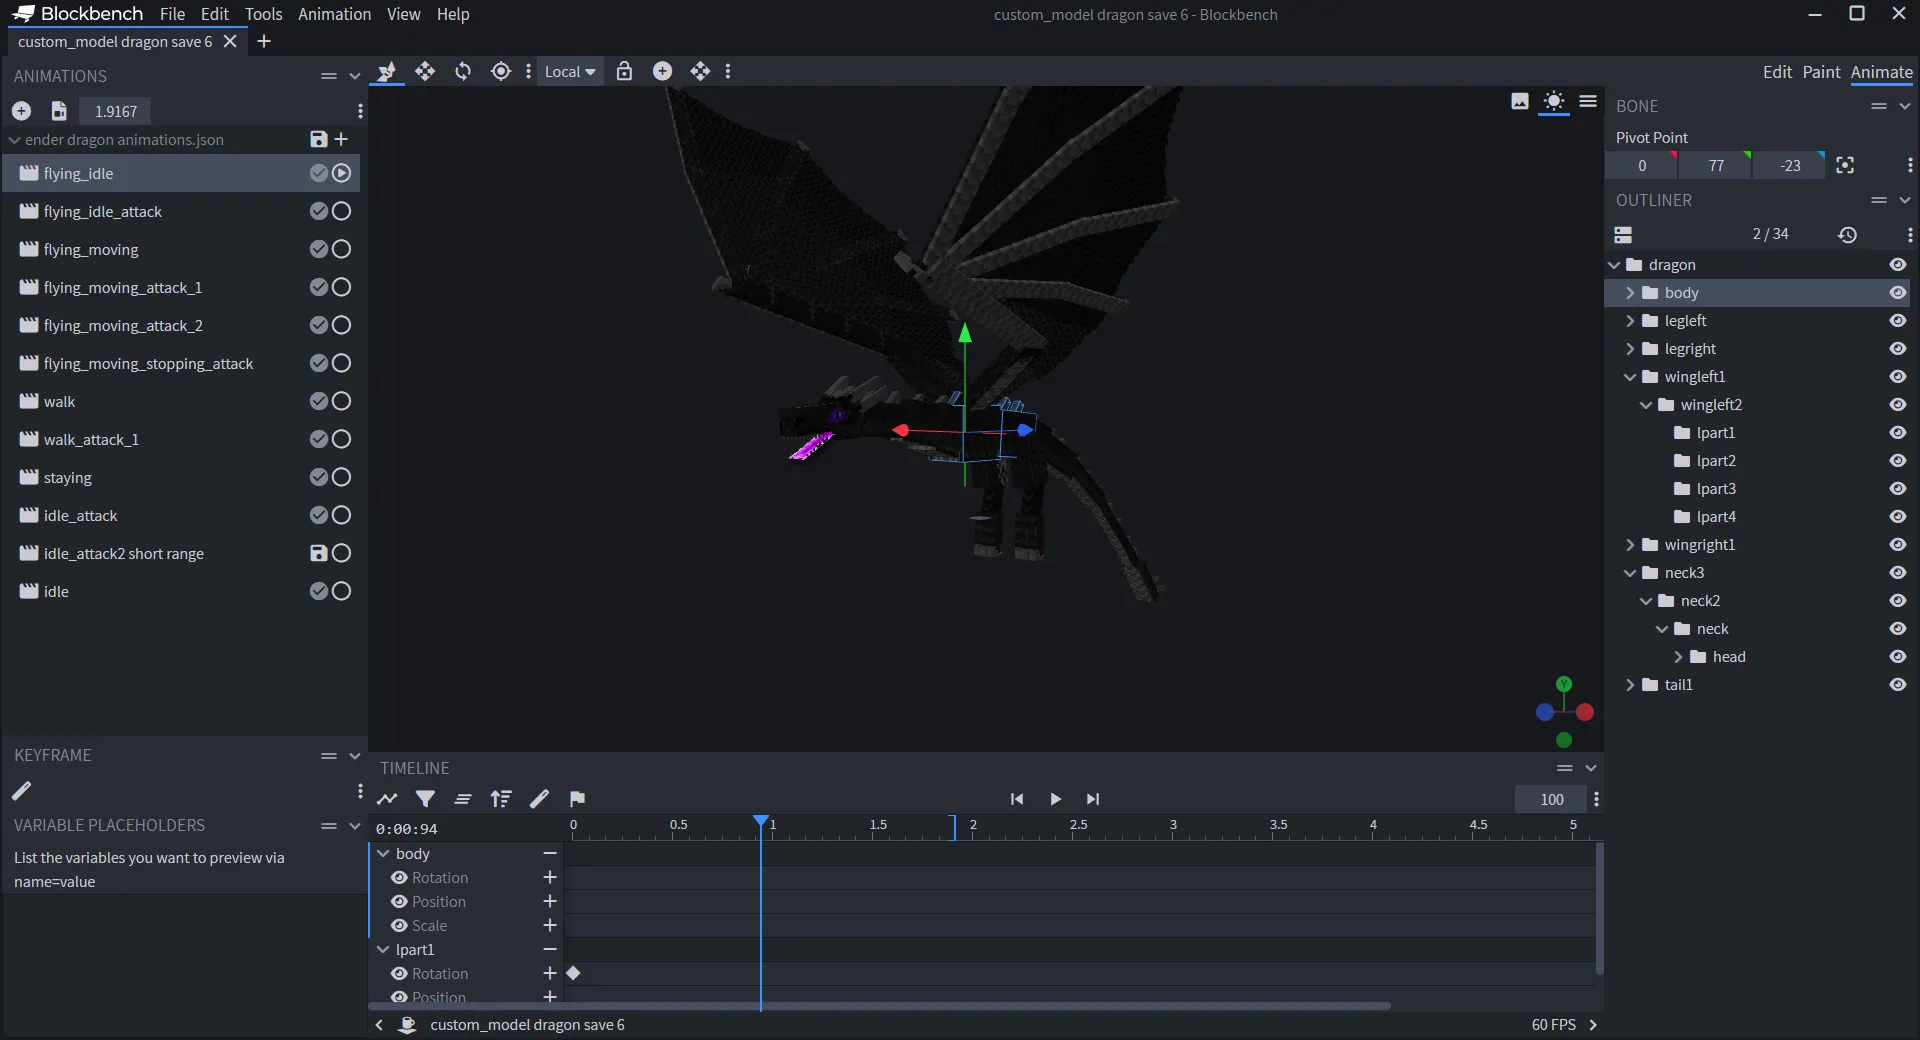Toggle body Rotation channel visibility
The height and width of the screenshot is (1040, 1920).
[x=399, y=877]
